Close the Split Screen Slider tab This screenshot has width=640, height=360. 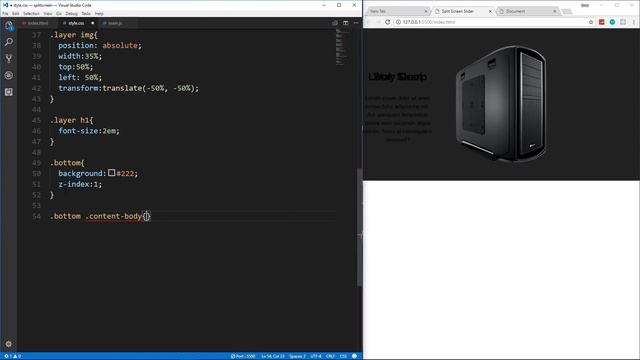[490, 11]
